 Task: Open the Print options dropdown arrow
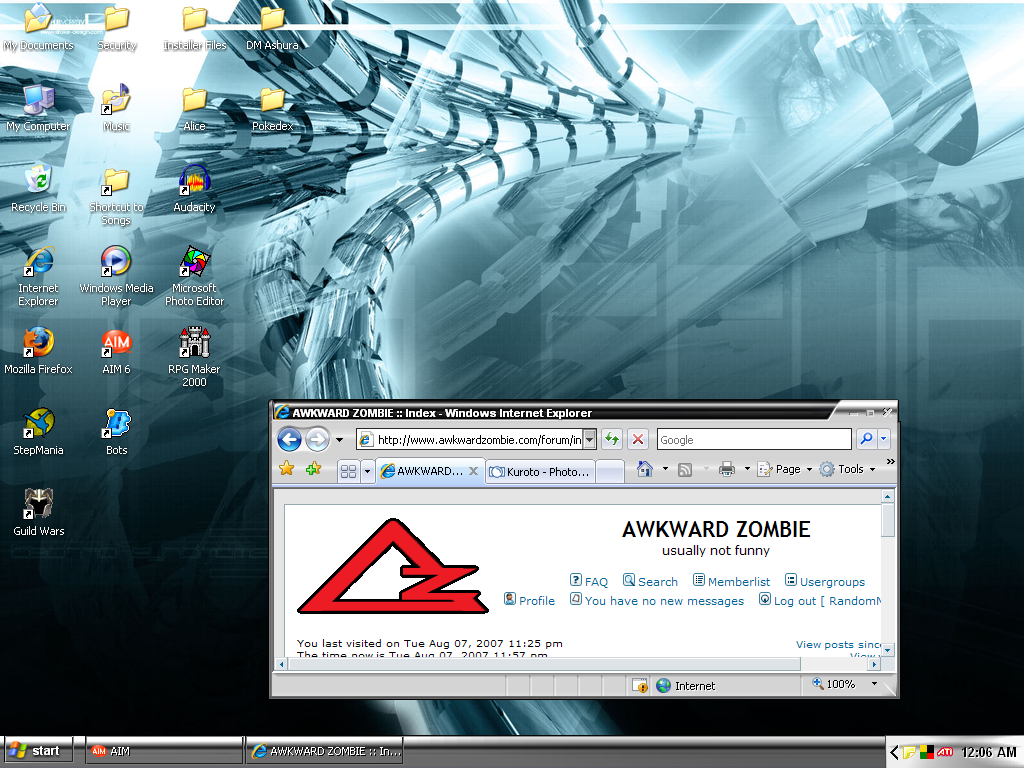click(747, 469)
